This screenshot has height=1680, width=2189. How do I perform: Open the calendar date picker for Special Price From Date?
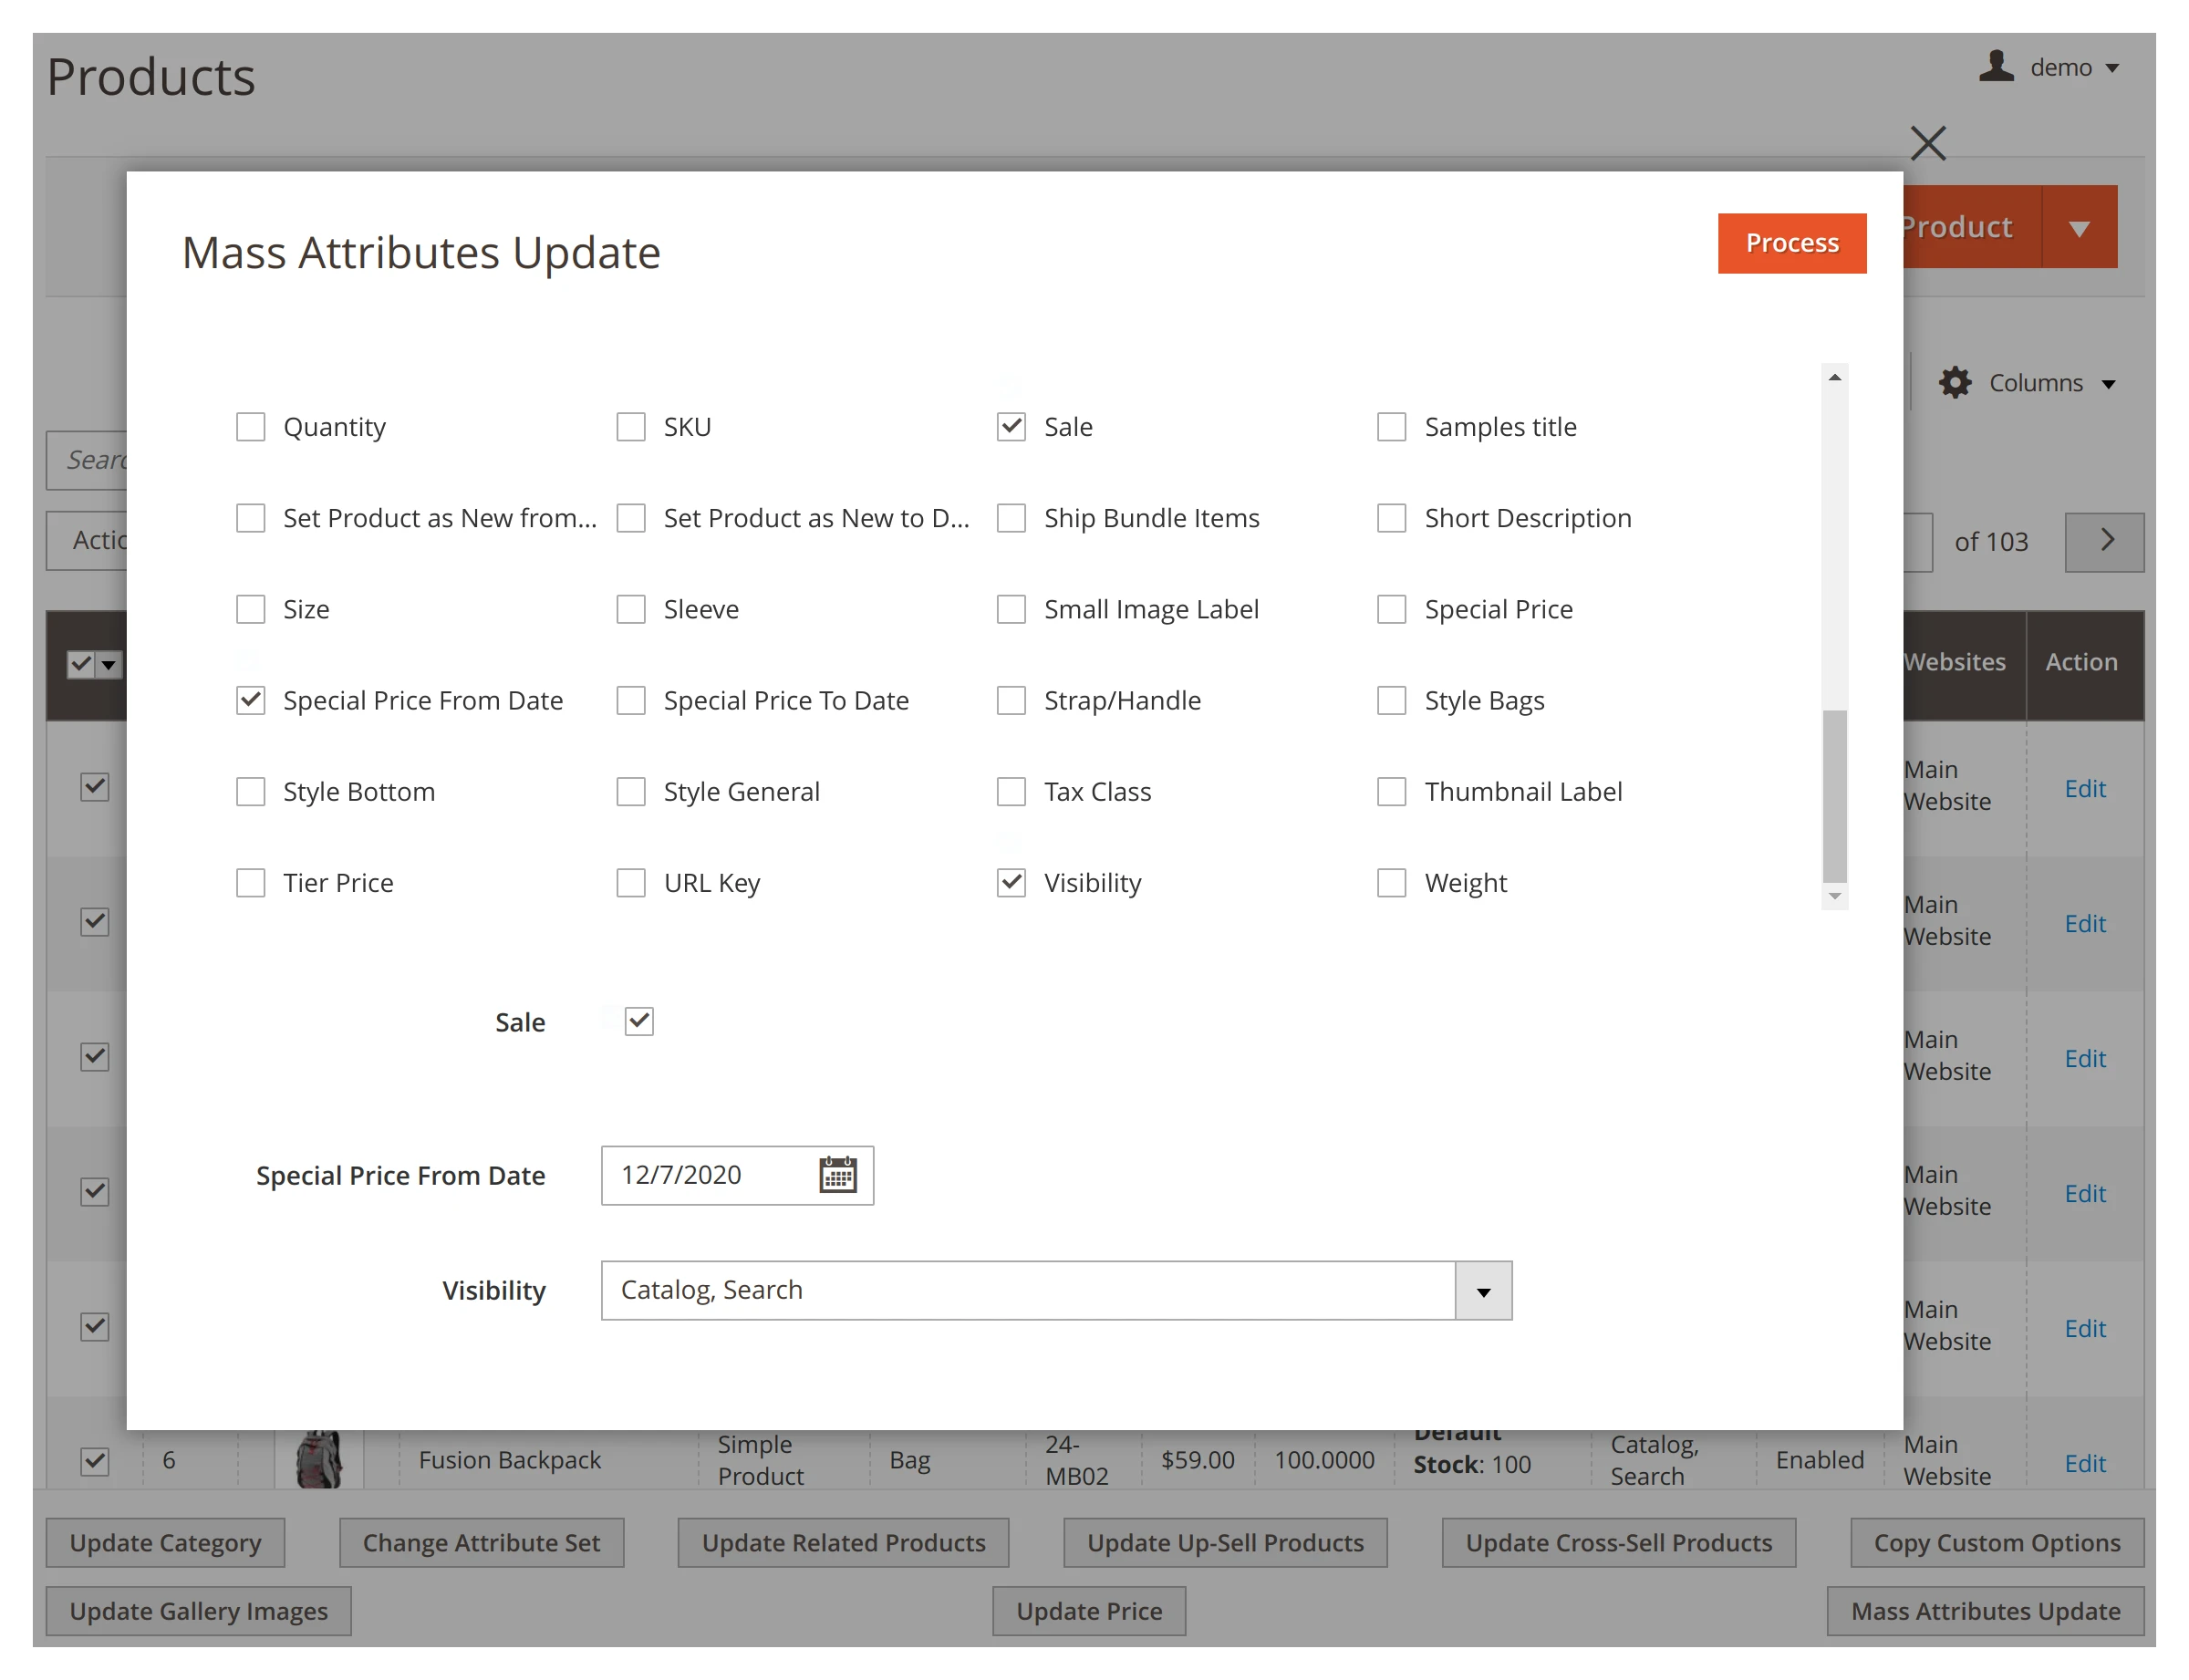tap(836, 1175)
